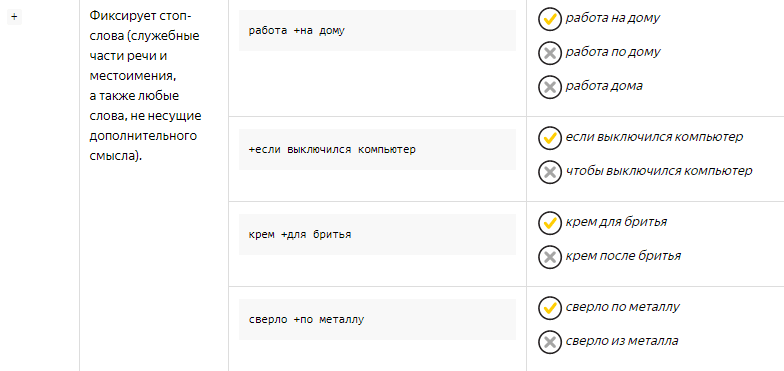Click gray cross icon beside работа дома

[550, 87]
